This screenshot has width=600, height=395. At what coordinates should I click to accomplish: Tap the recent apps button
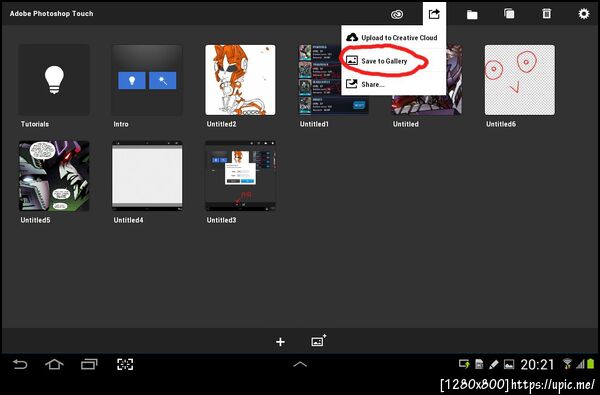tap(89, 364)
